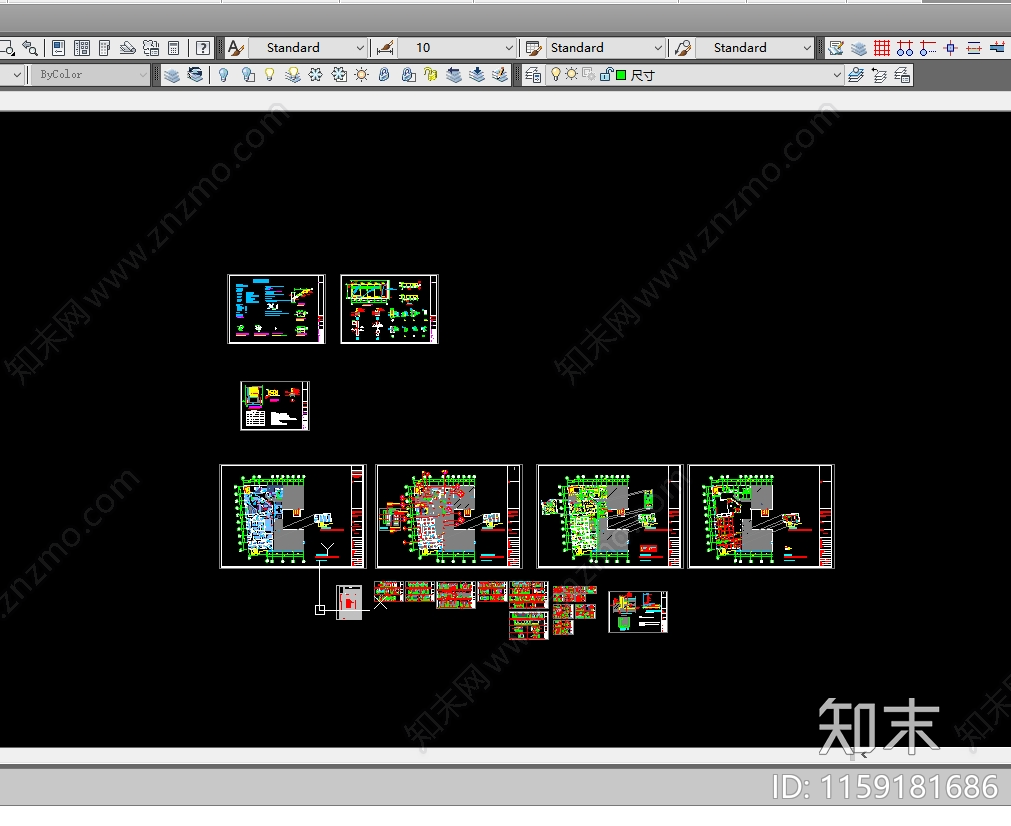Toggle freeze sun on the 尺寸 layer

coord(571,75)
